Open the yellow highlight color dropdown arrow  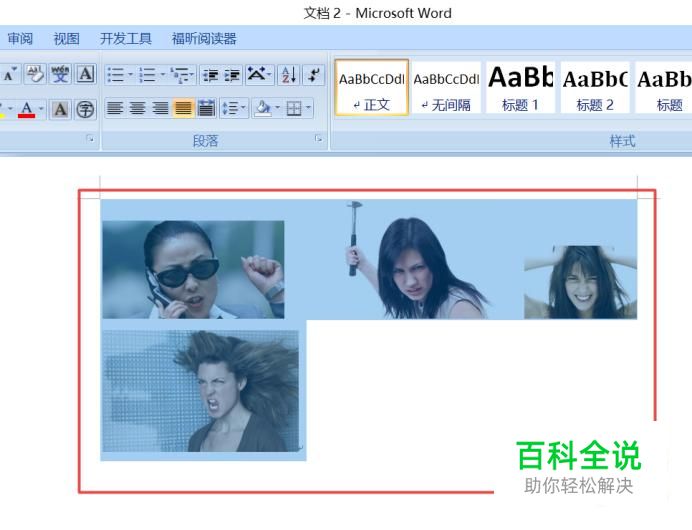click(11, 109)
